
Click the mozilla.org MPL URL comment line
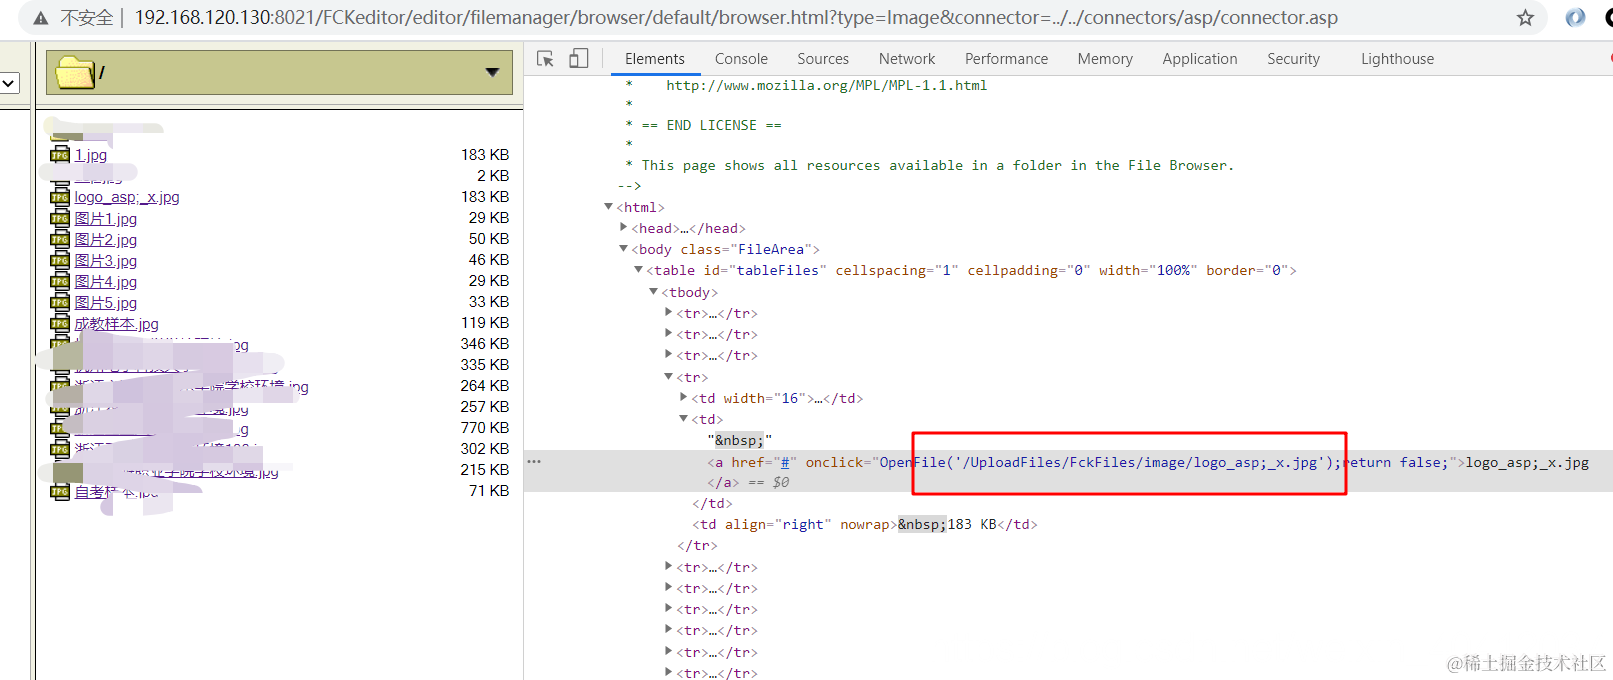826,85
